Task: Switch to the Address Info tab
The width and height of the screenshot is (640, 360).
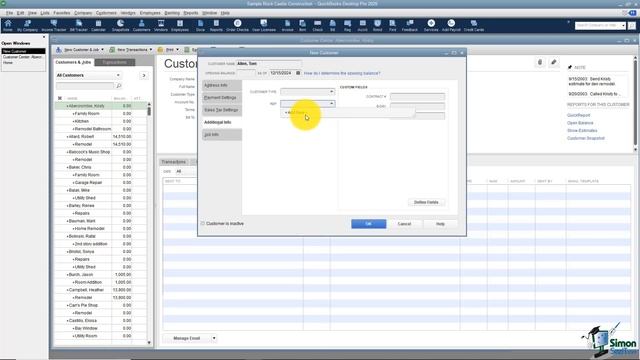Action: tap(222, 85)
